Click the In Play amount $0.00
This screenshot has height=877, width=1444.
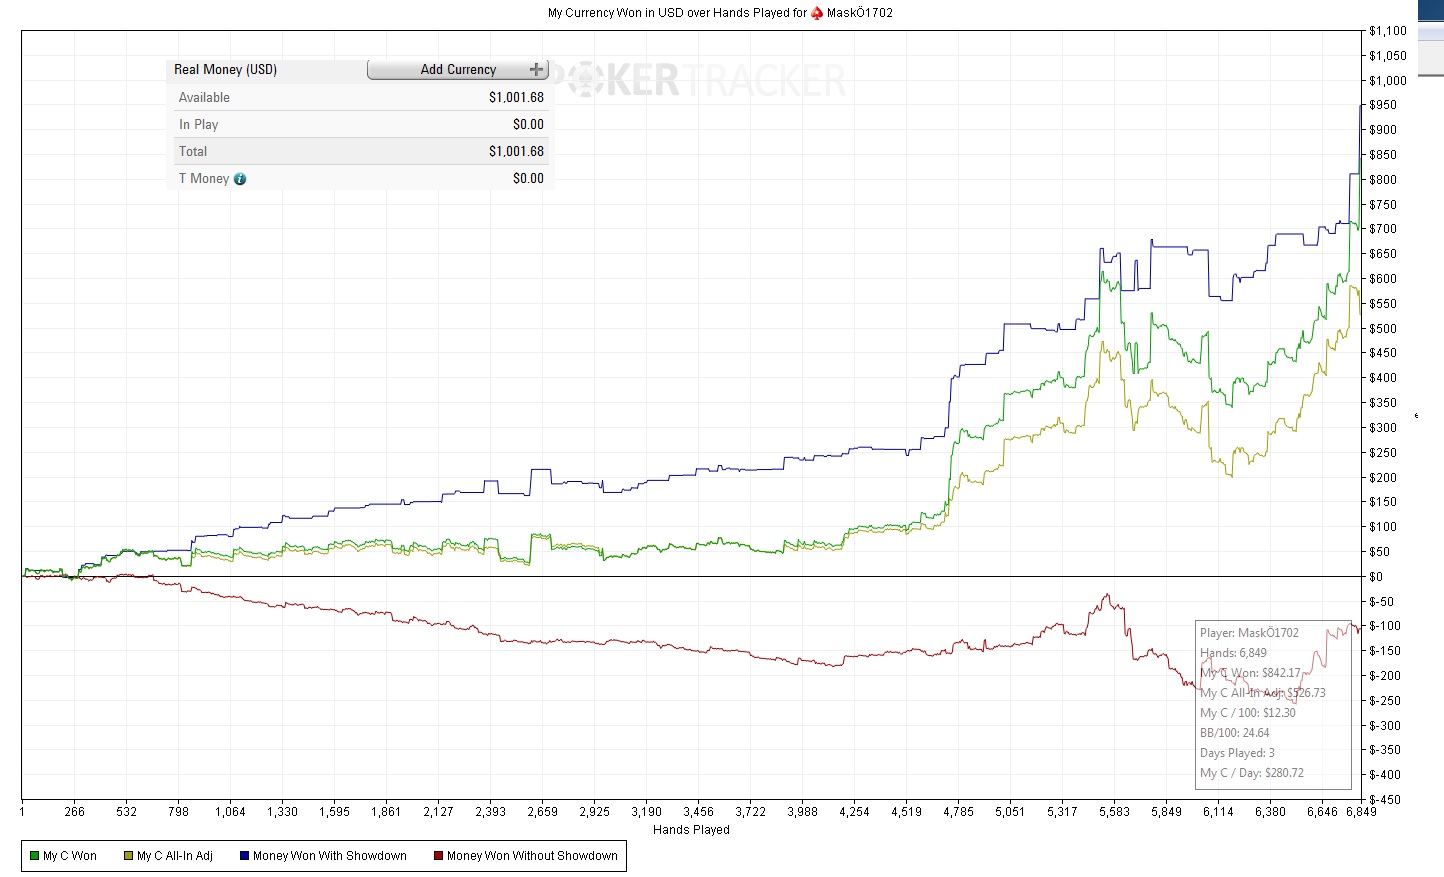[x=528, y=125]
